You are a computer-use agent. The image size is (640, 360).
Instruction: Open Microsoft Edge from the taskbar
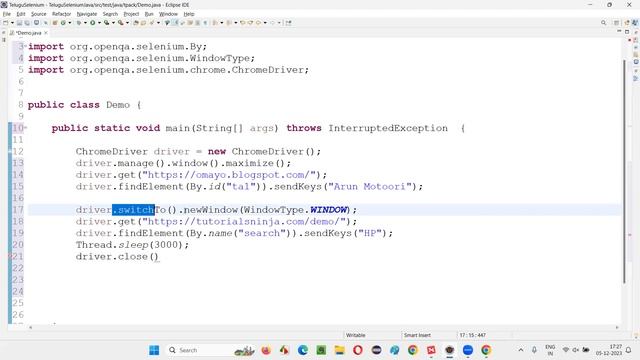[x=303, y=350]
